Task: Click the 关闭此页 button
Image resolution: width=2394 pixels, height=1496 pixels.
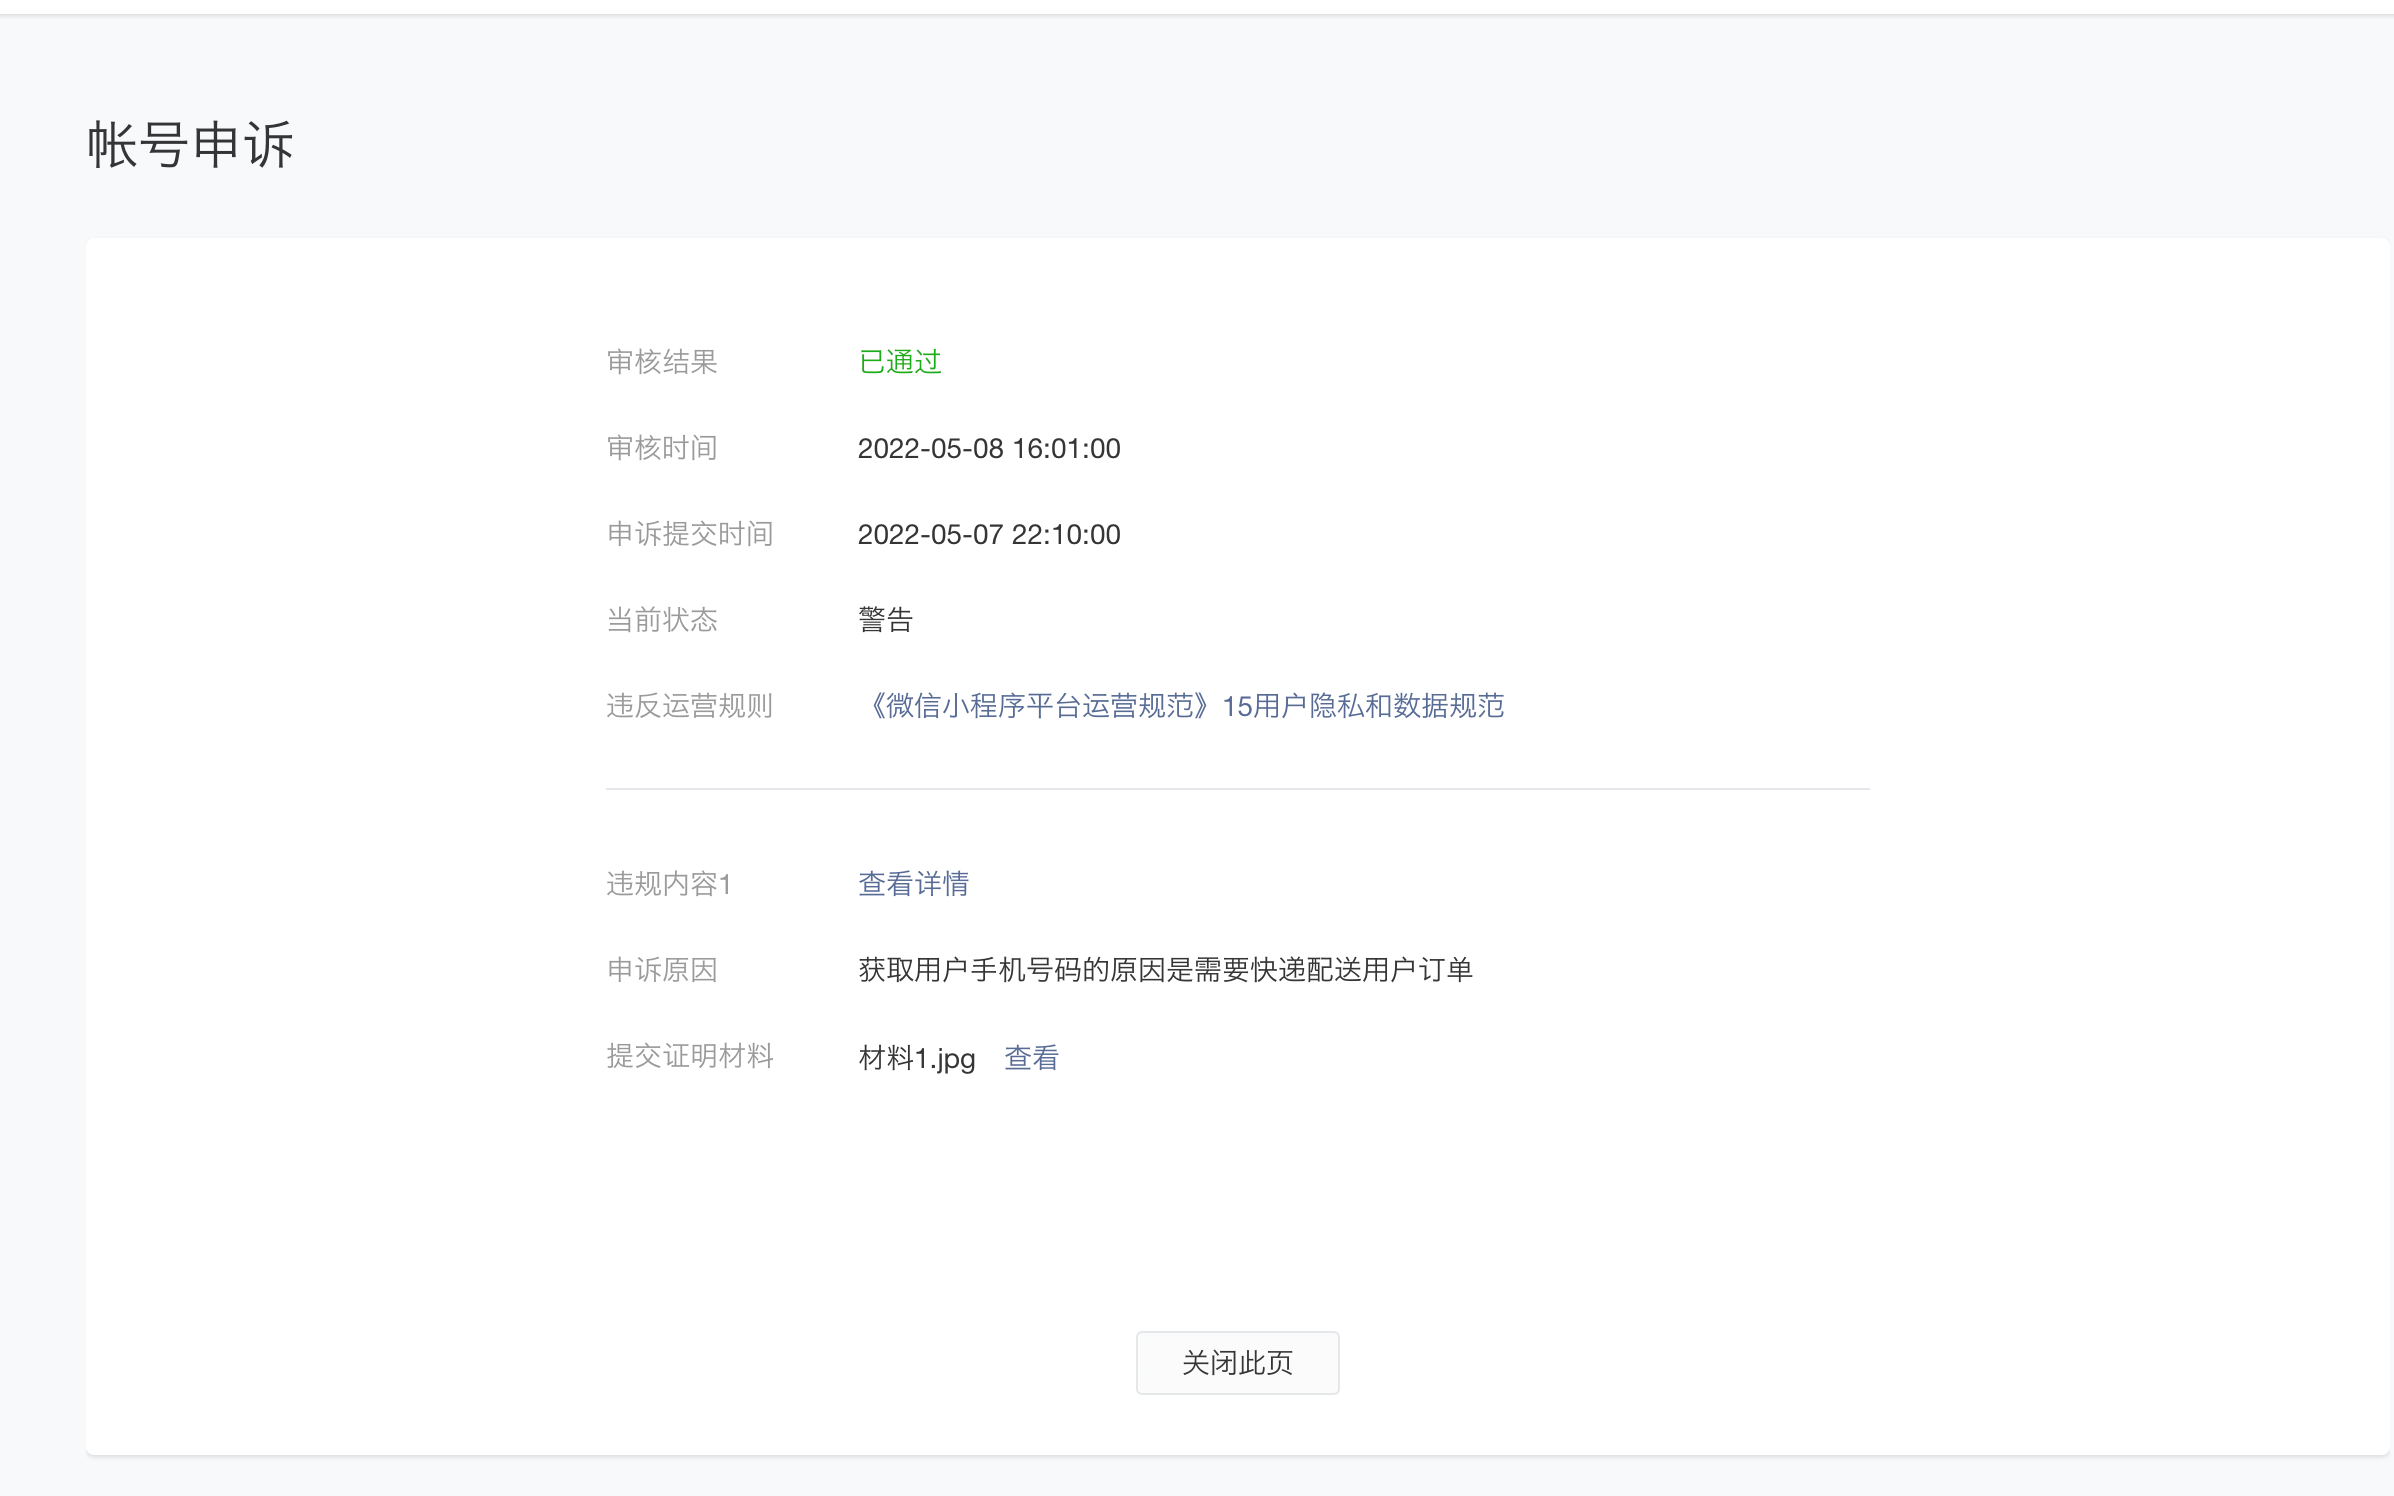Action: [1237, 1362]
